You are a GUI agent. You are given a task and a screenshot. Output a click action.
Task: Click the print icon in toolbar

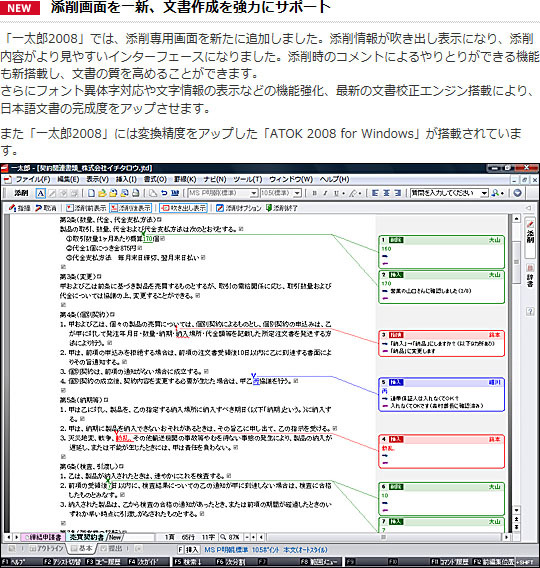pos(135,193)
